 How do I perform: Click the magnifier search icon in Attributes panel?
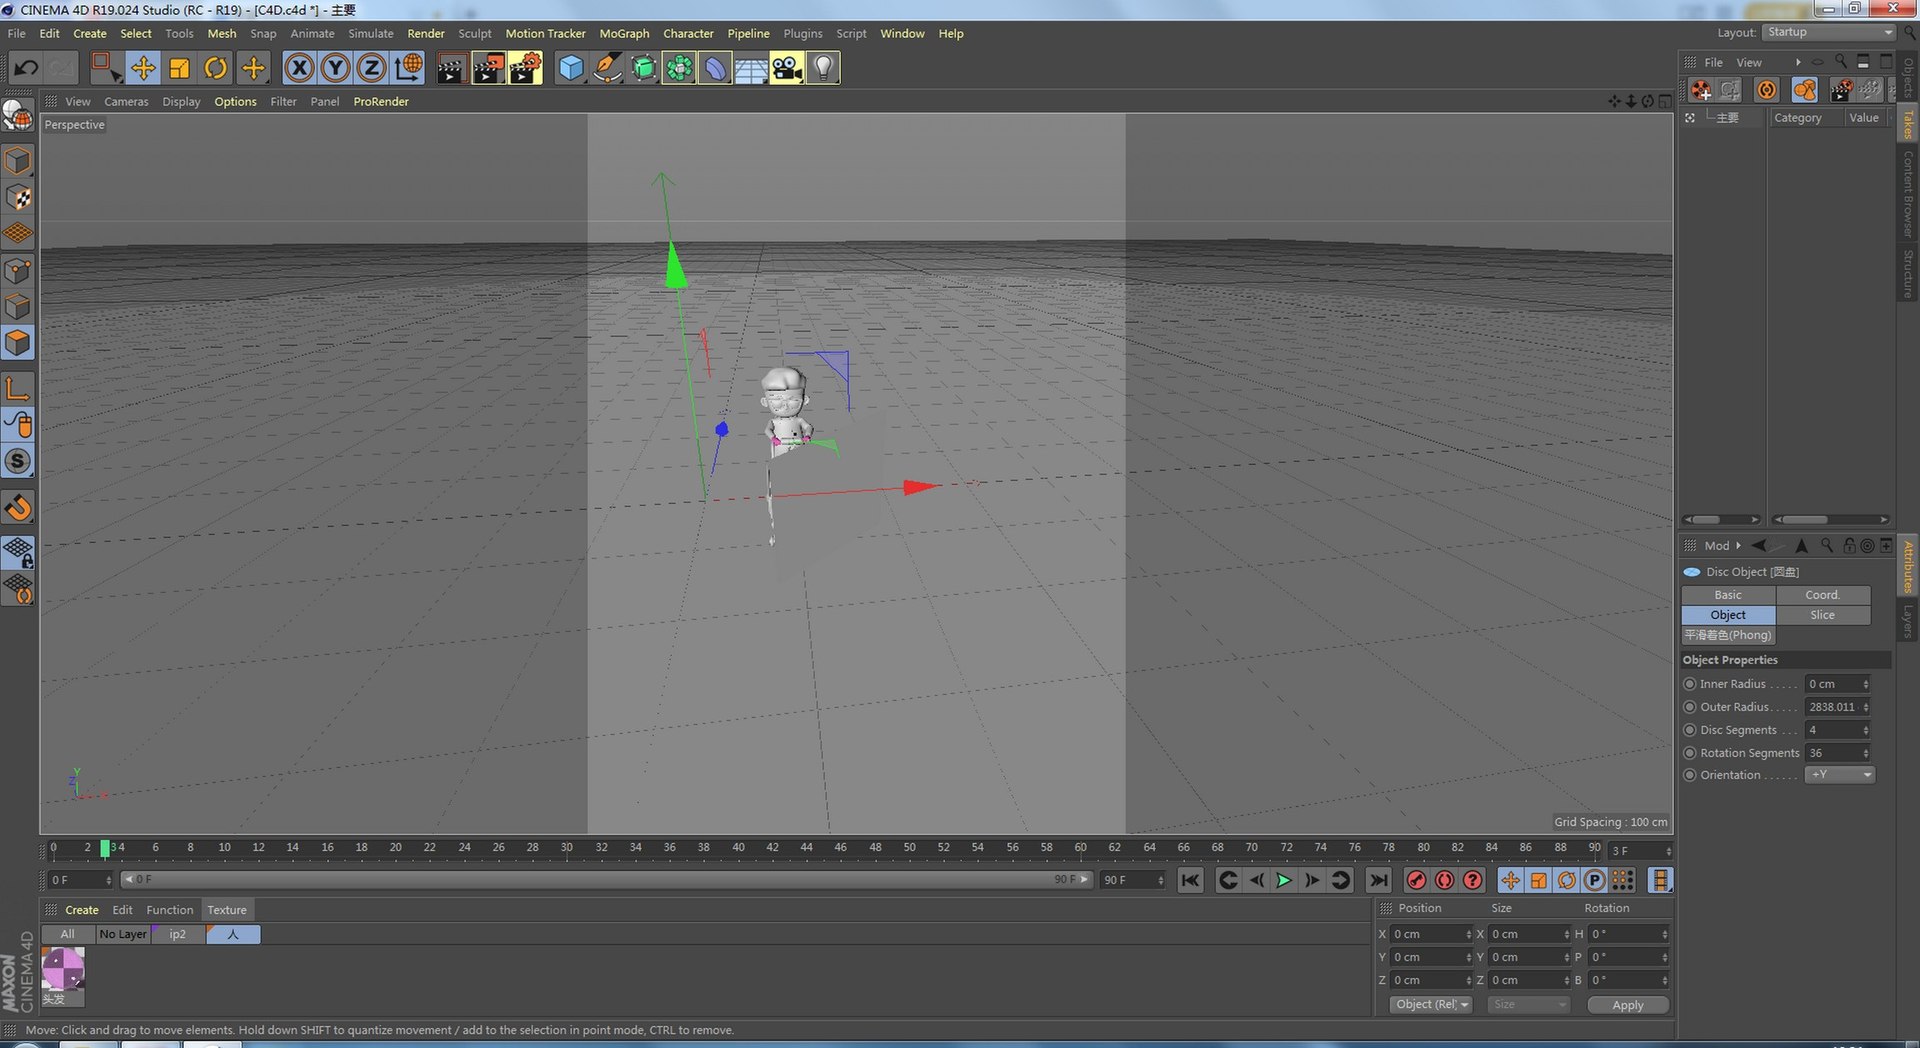click(x=1827, y=546)
